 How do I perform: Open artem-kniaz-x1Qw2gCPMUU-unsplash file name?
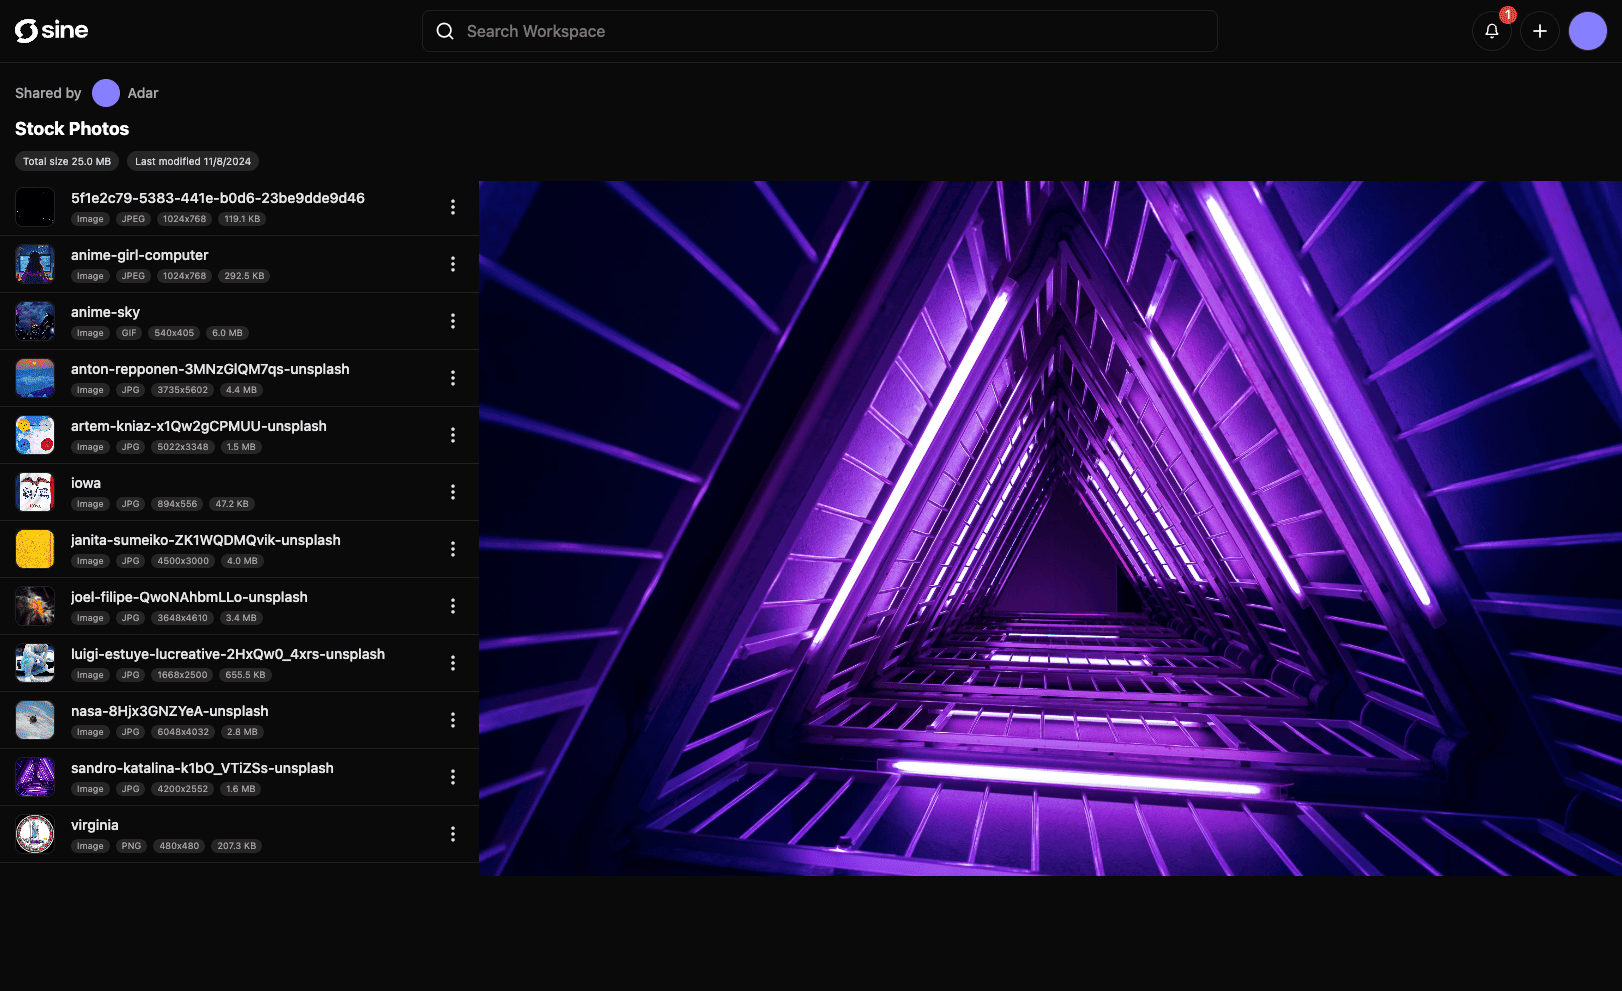199,426
